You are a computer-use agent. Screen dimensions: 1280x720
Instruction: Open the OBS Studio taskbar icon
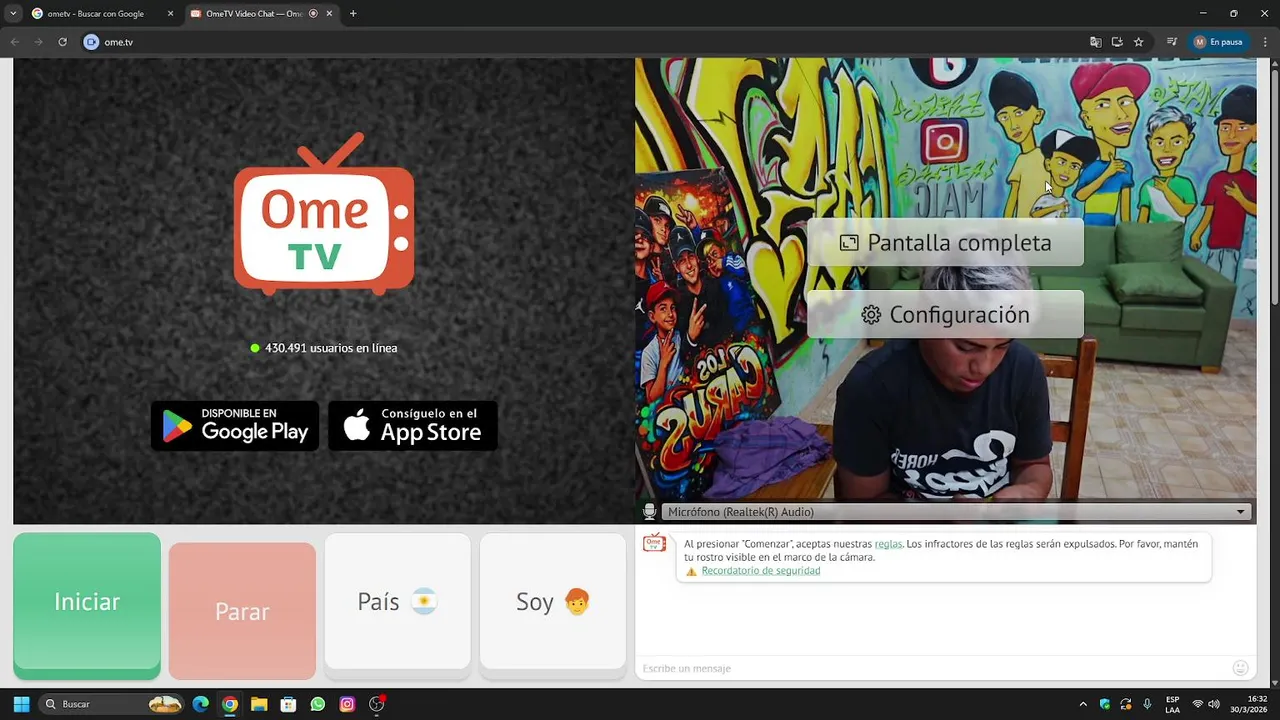pyautogui.click(x=377, y=704)
